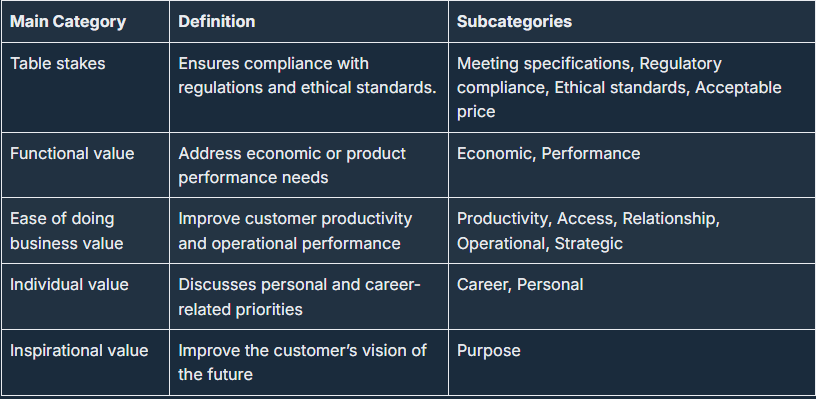
Task: Click the Address economic or product performance definition
Action: pos(292,165)
